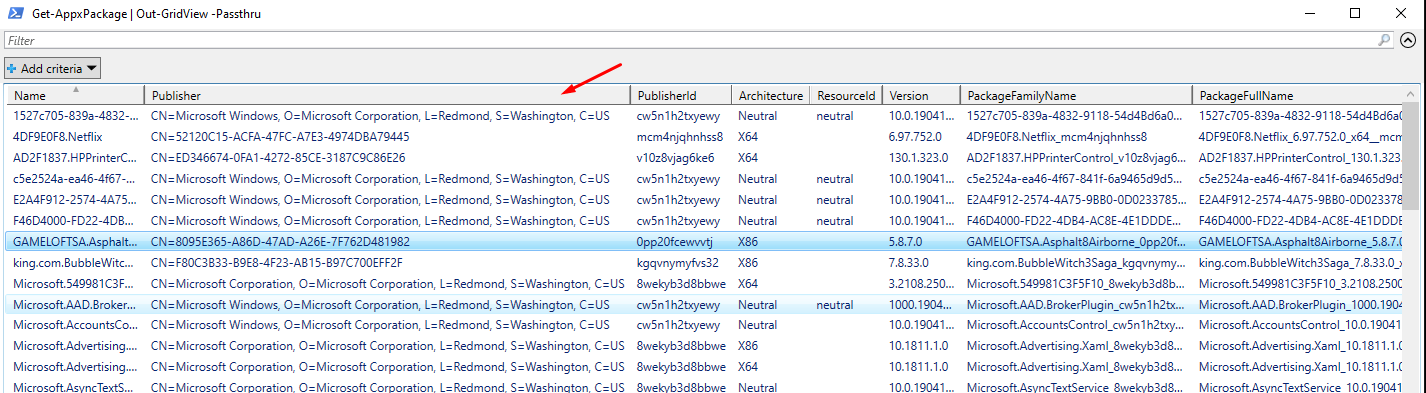1426x393 pixels.
Task: Select the GAMELOFTSA.Asphalt... row
Action: (704, 242)
